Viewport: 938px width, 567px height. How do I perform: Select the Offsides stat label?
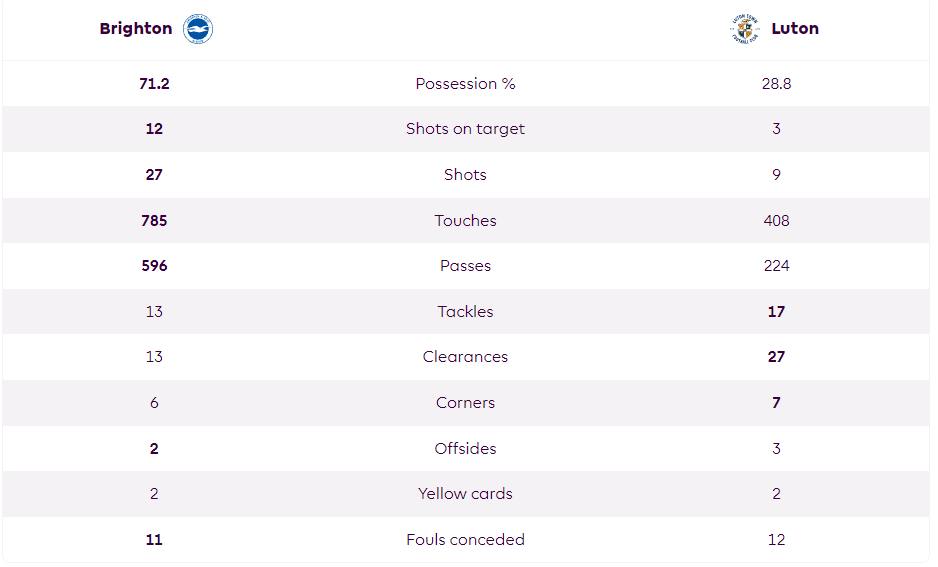coord(465,449)
